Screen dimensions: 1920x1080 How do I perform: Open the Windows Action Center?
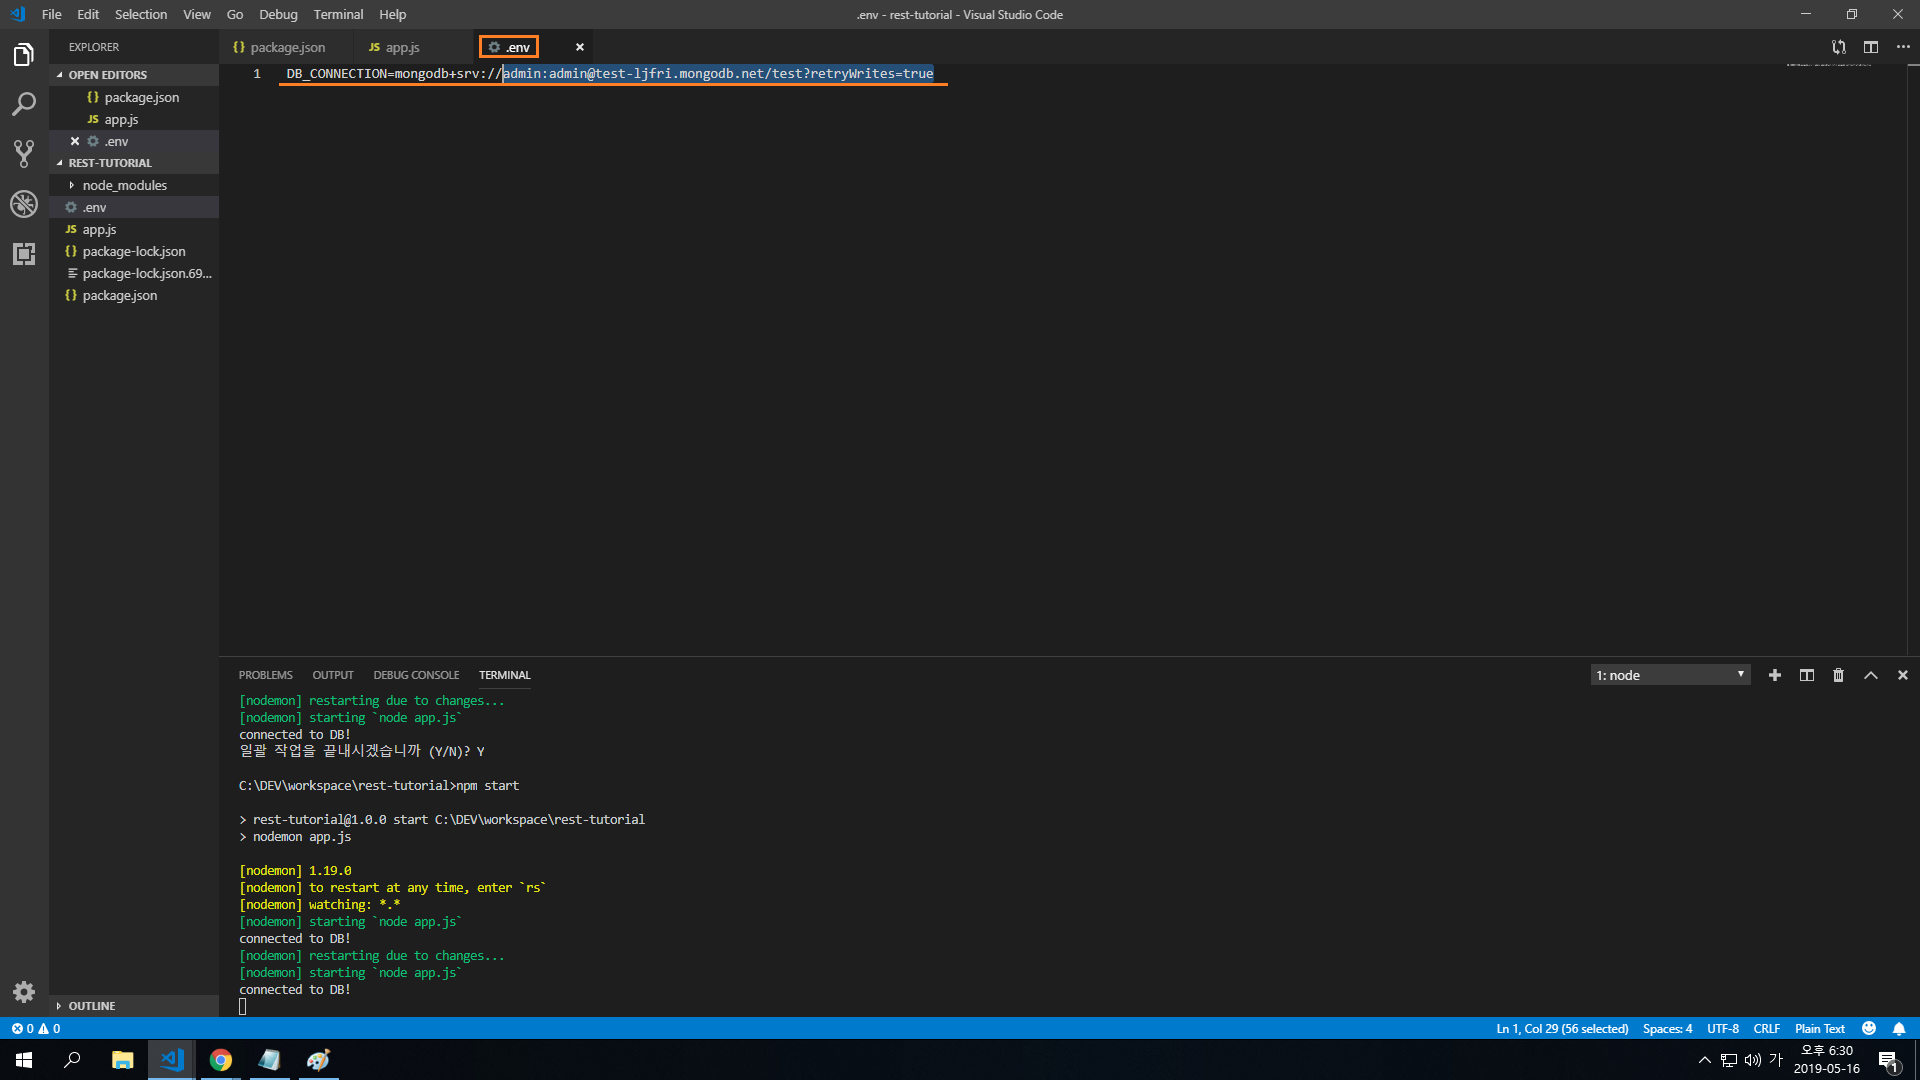click(1888, 1060)
